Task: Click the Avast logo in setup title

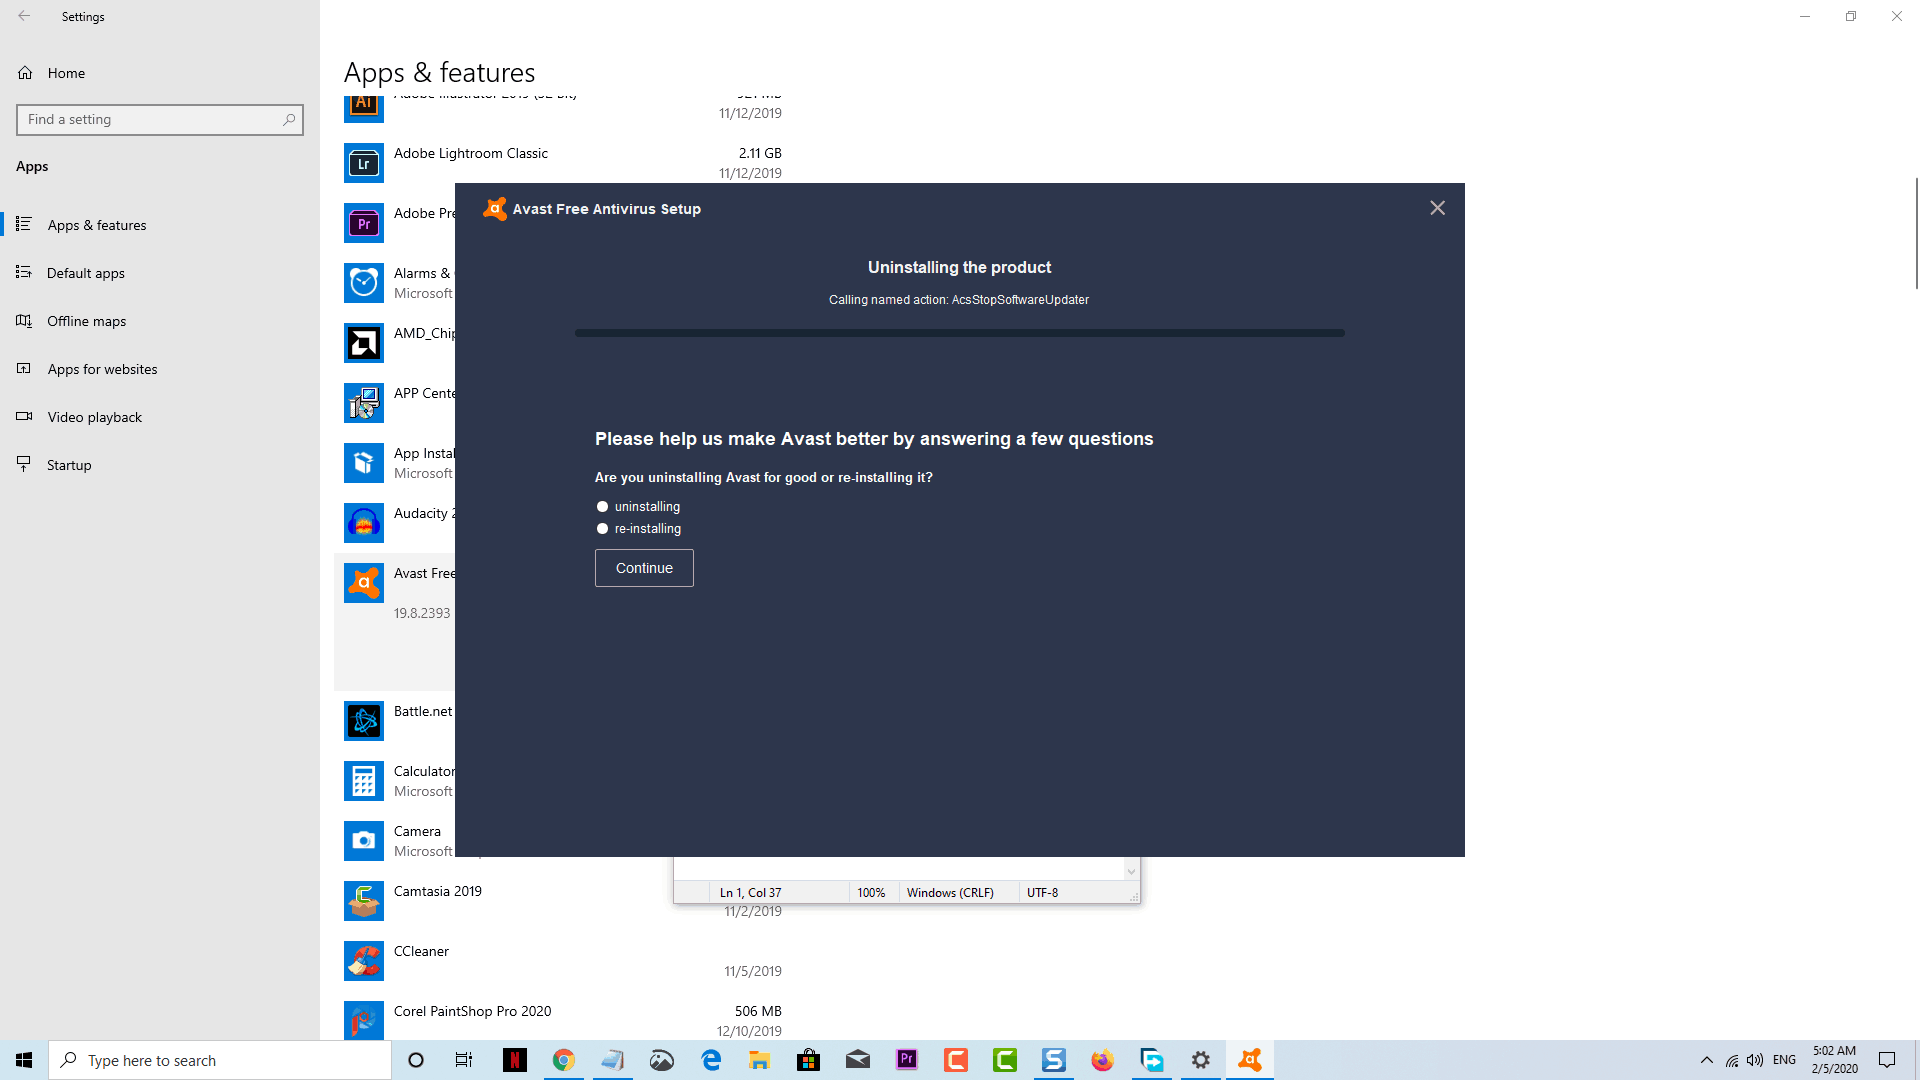Action: pyautogui.click(x=495, y=208)
